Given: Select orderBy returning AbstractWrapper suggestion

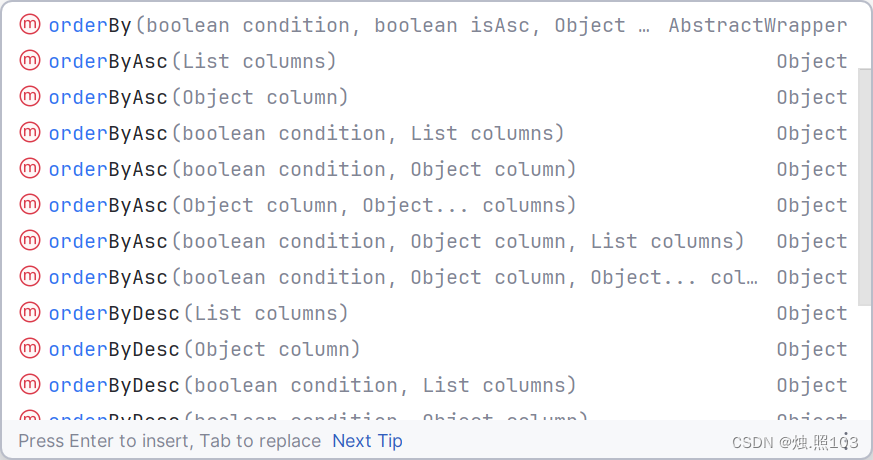Looking at the screenshot, I should tap(433, 25).
